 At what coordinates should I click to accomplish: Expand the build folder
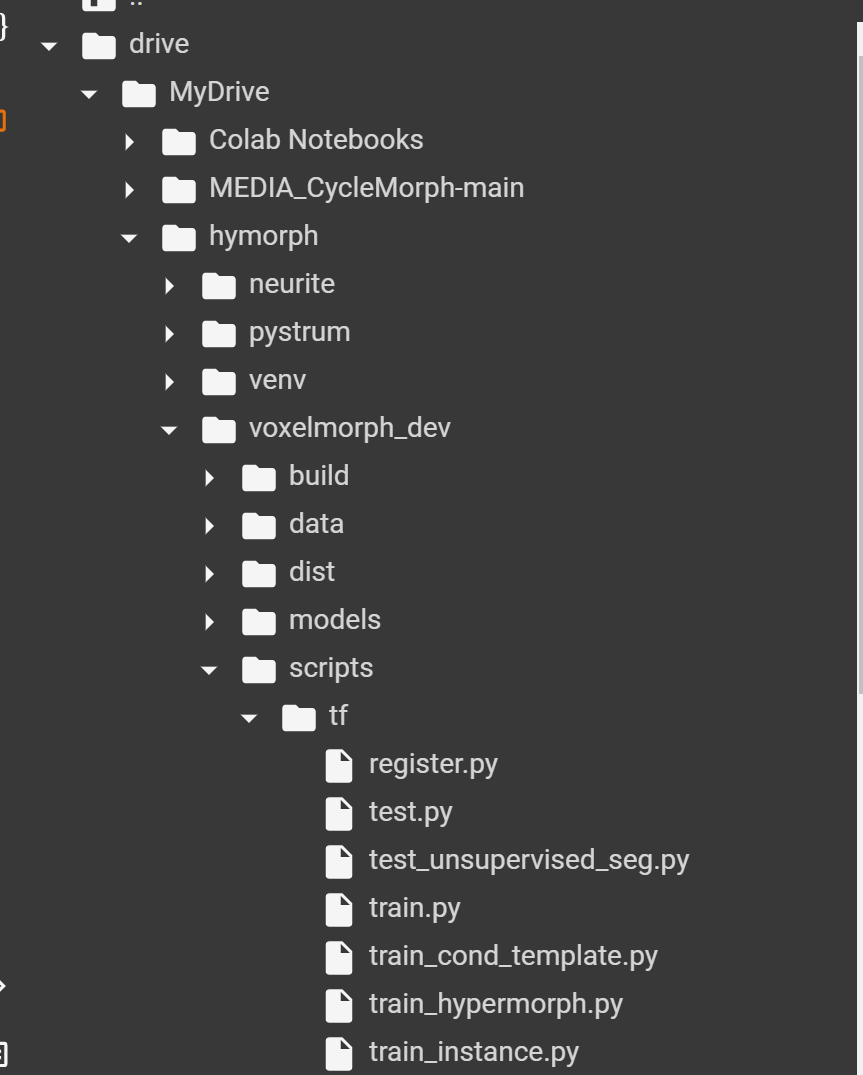coord(209,477)
